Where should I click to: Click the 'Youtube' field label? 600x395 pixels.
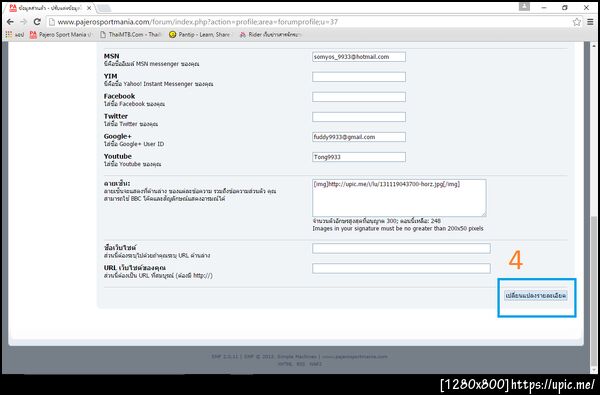tap(118, 156)
